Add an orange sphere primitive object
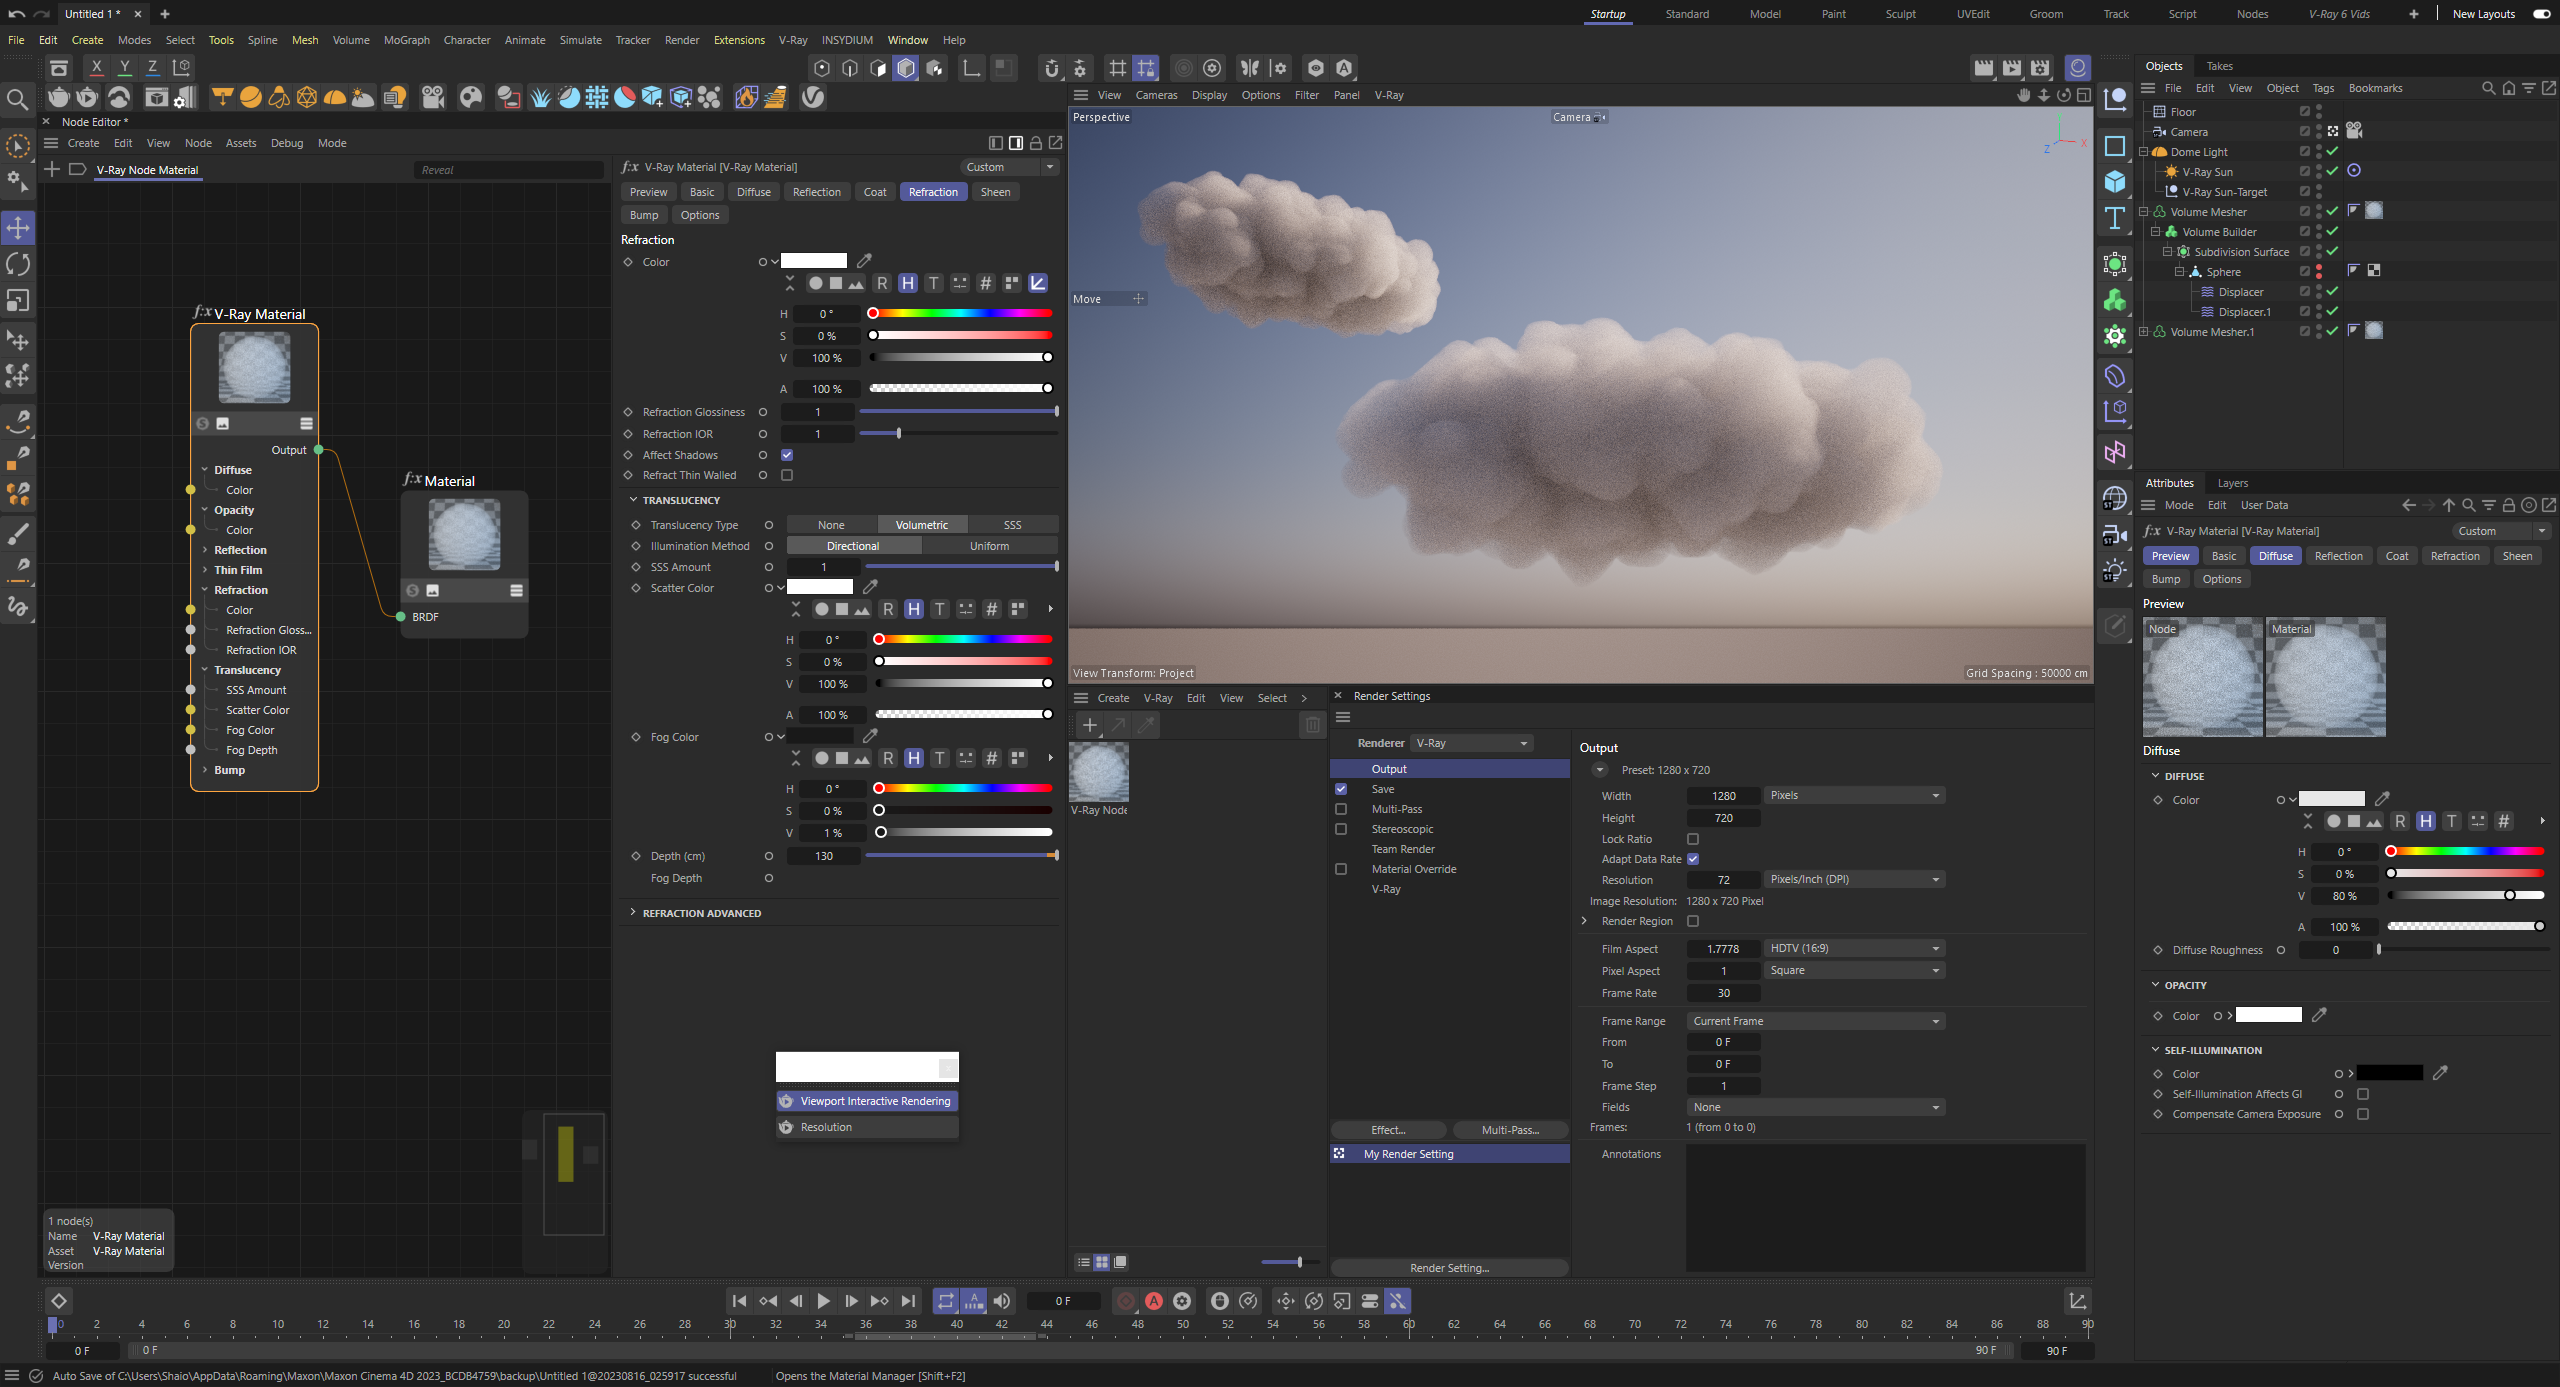 [251, 97]
